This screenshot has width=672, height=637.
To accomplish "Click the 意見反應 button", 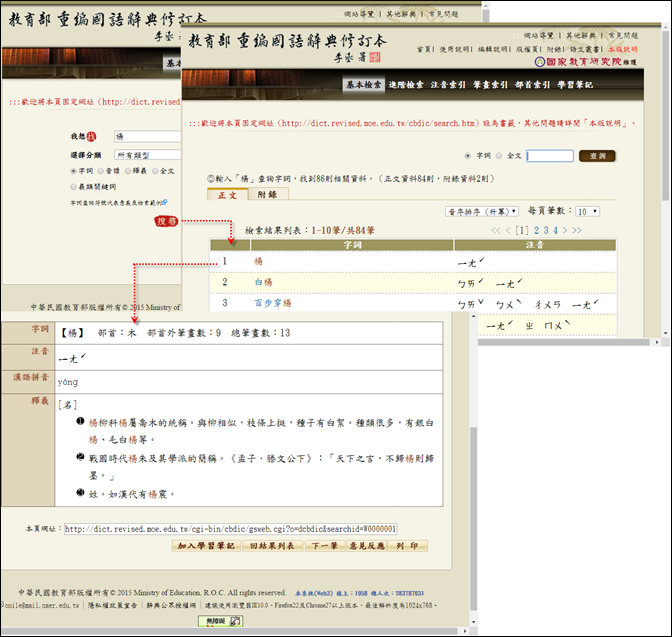I will (366, 546).
